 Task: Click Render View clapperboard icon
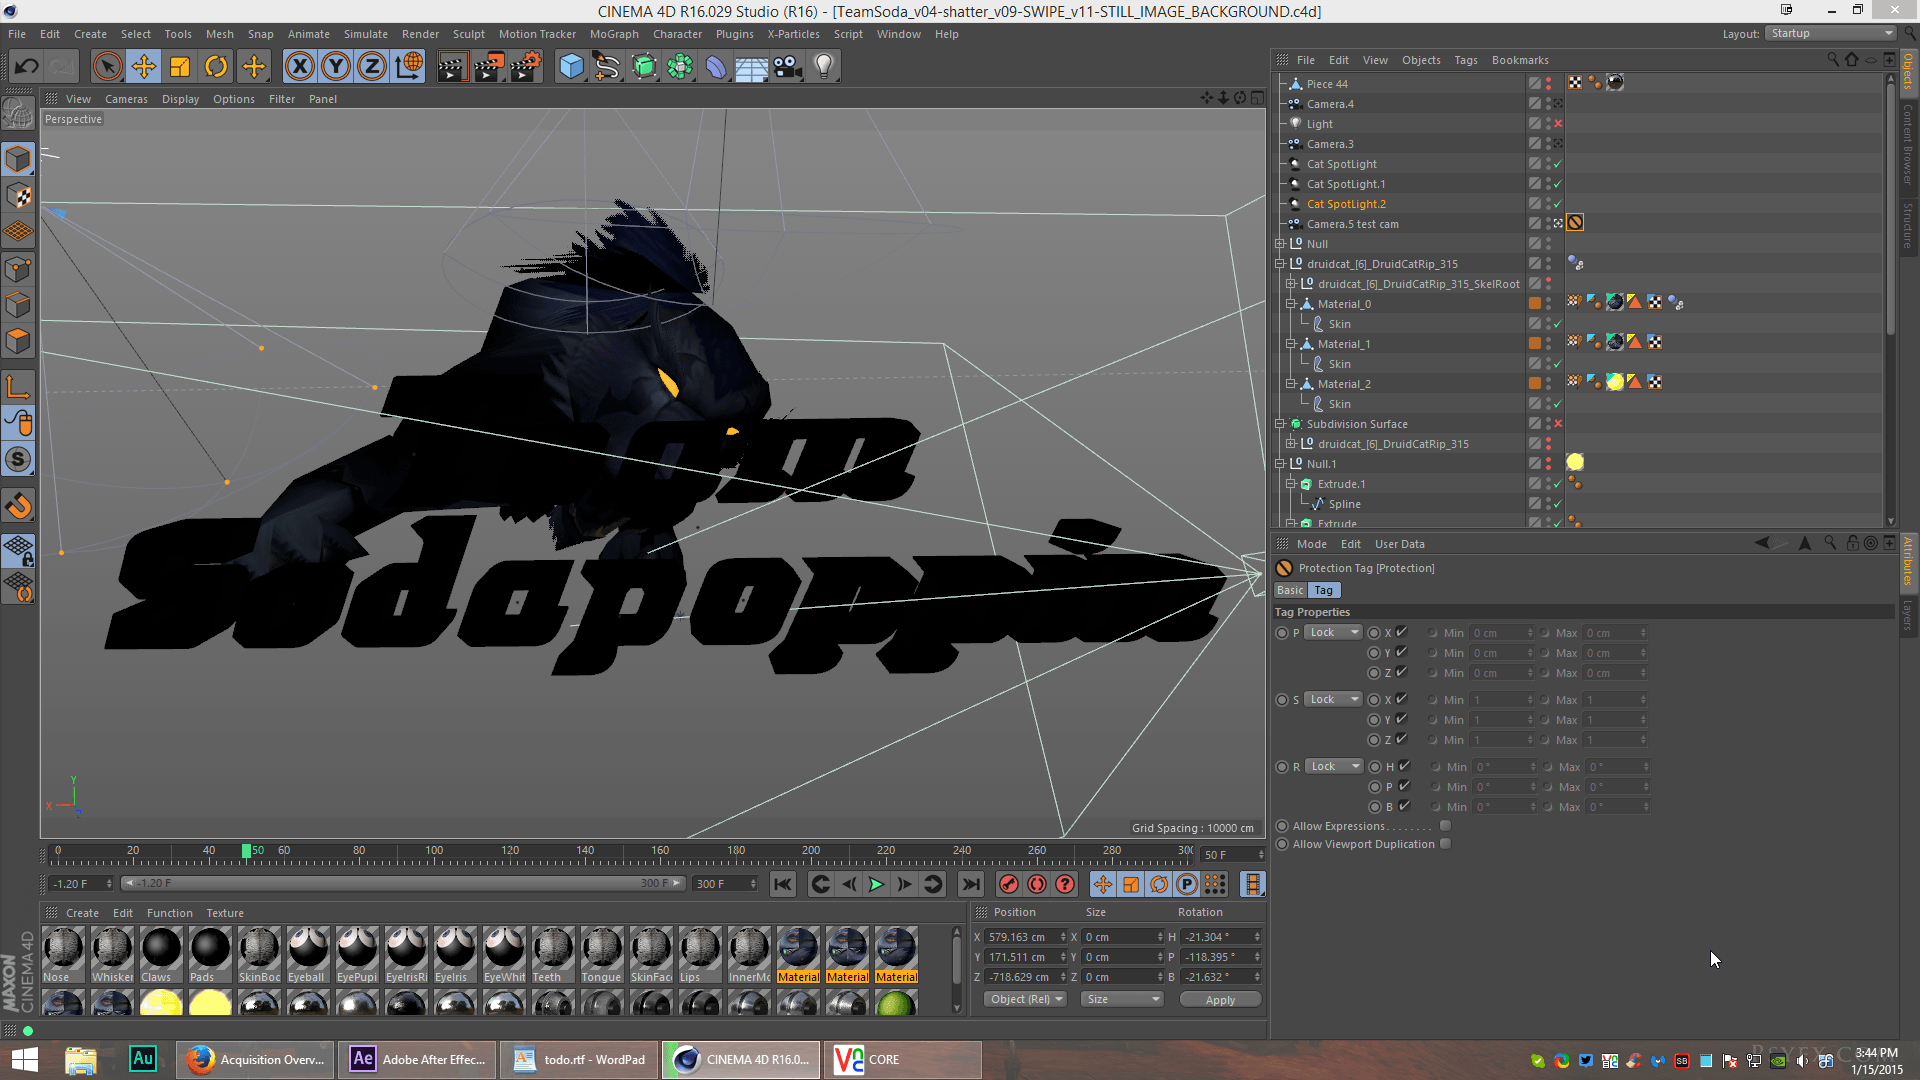point(452,67)
